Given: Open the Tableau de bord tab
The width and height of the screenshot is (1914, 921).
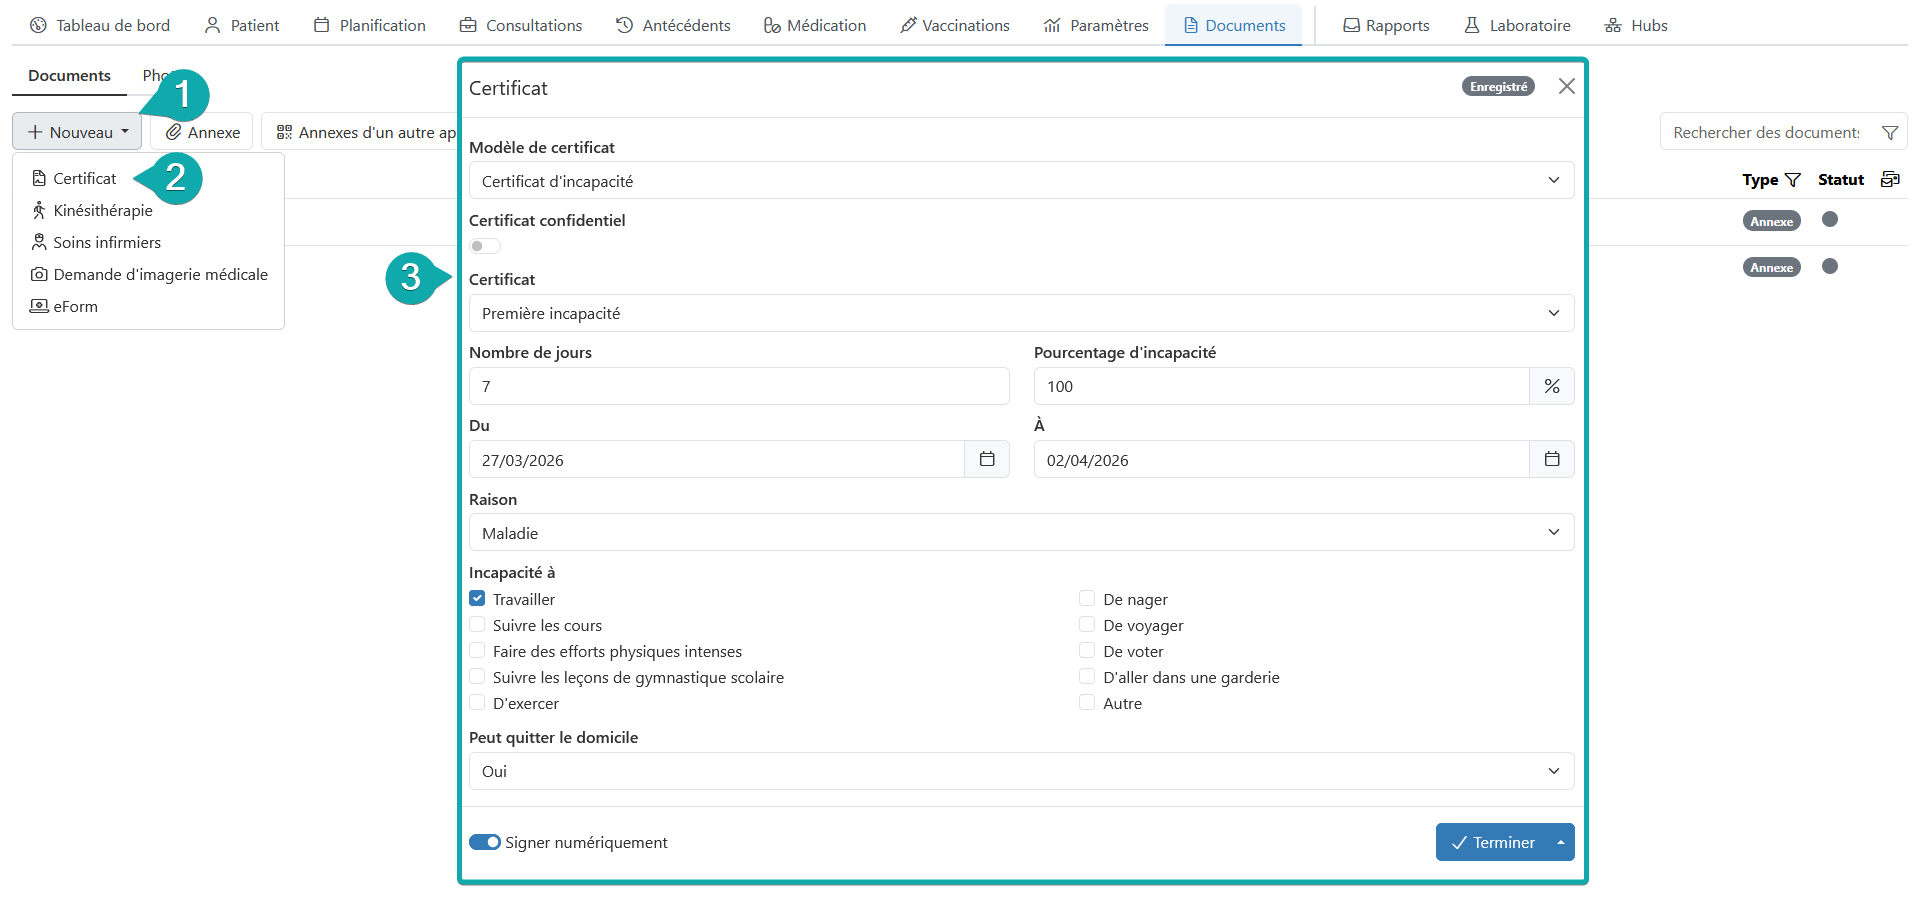Looking at the screenshot, I should pyautogui.click(x=100, y=25).
